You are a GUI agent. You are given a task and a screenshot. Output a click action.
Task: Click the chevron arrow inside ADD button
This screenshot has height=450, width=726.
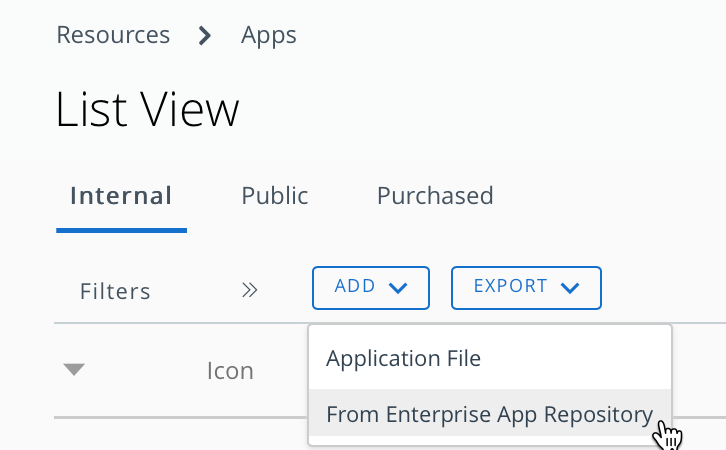click(398, 288)
